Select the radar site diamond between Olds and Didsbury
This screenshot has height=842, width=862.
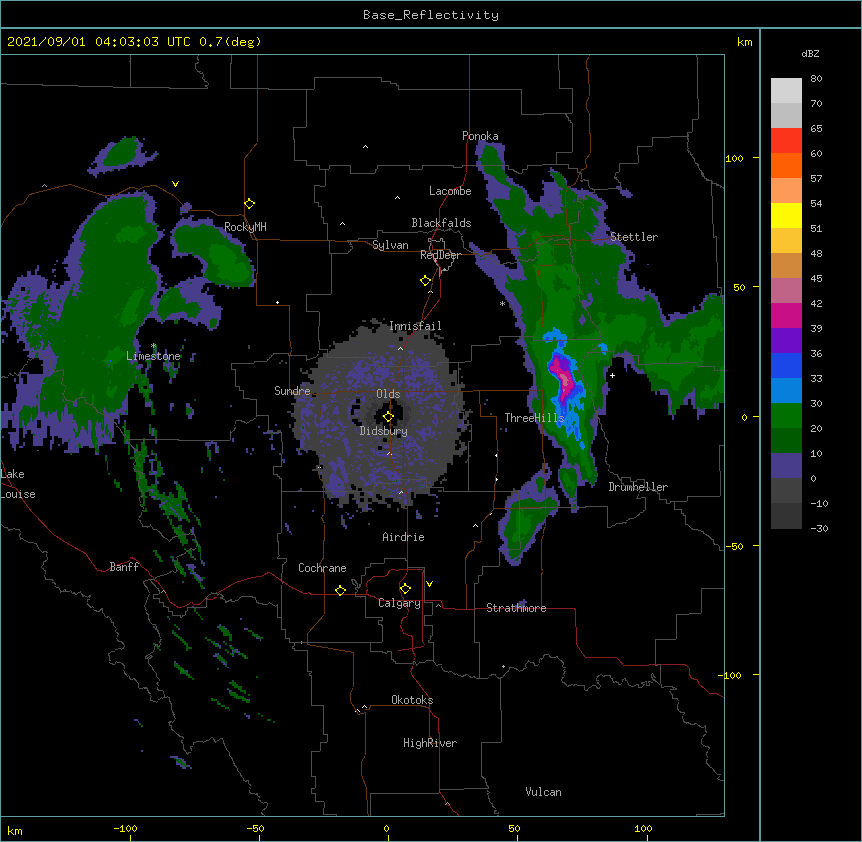388,417
